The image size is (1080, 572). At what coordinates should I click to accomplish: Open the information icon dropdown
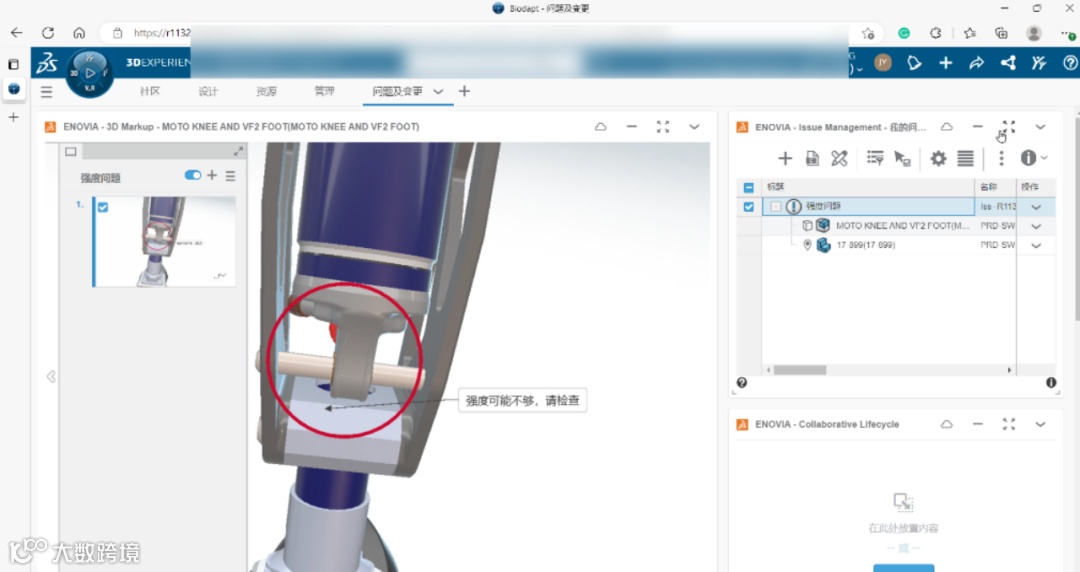[x=1033, y=158]
